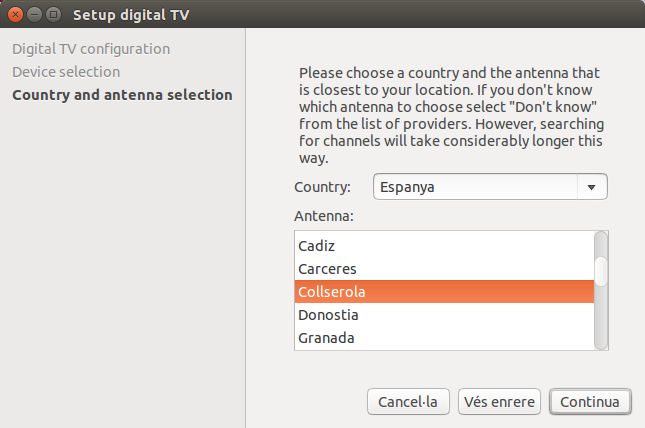Image resolution: width=645 pixels, height=428 pixels.
Task: Select Country and antenna selection step
Action: (122, 95)
